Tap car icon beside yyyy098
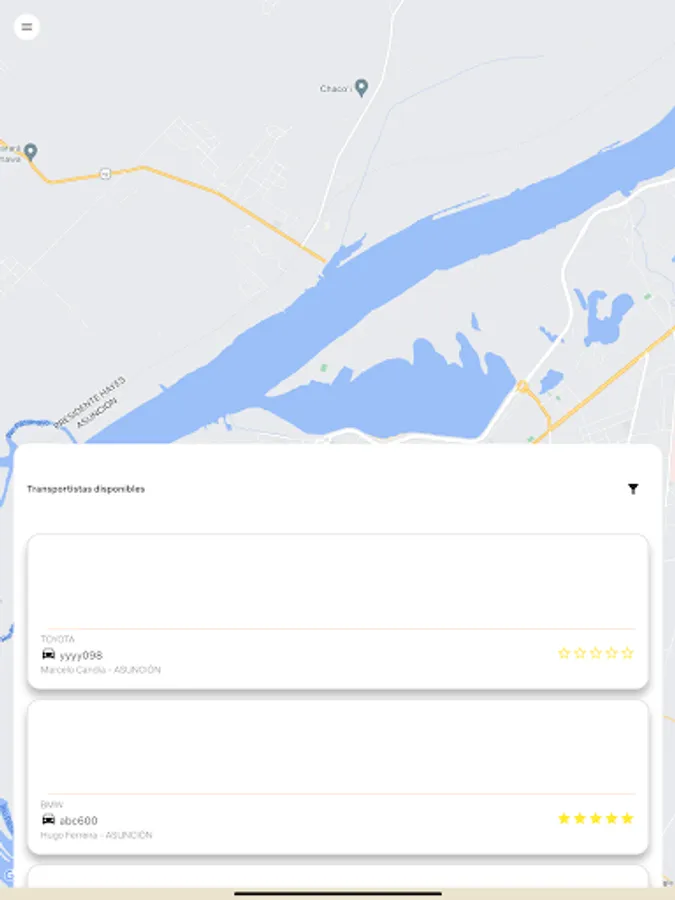The width and height of the screenshot is (675, 900). tap(49, 654)
